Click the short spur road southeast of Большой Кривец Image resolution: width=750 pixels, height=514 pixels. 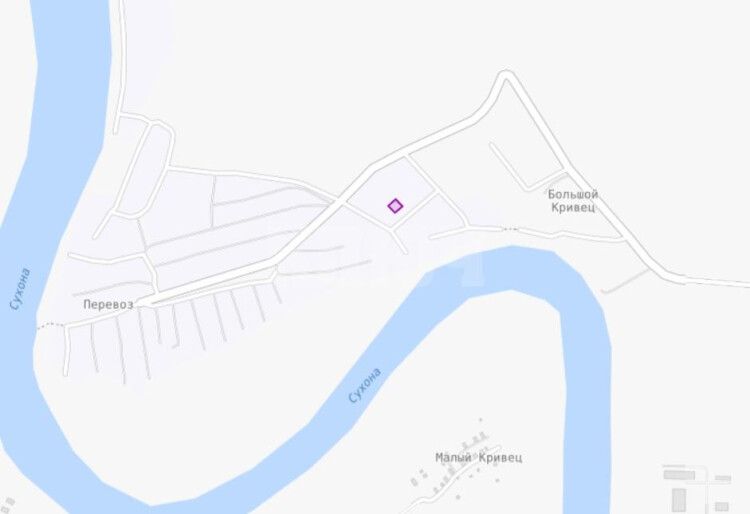tap(625, 281)
